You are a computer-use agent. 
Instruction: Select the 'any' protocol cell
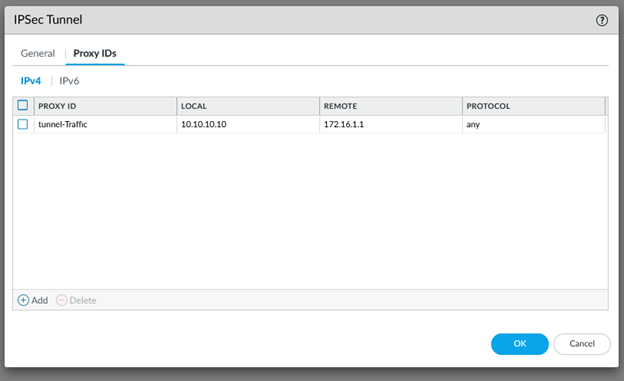coord(534,124)
